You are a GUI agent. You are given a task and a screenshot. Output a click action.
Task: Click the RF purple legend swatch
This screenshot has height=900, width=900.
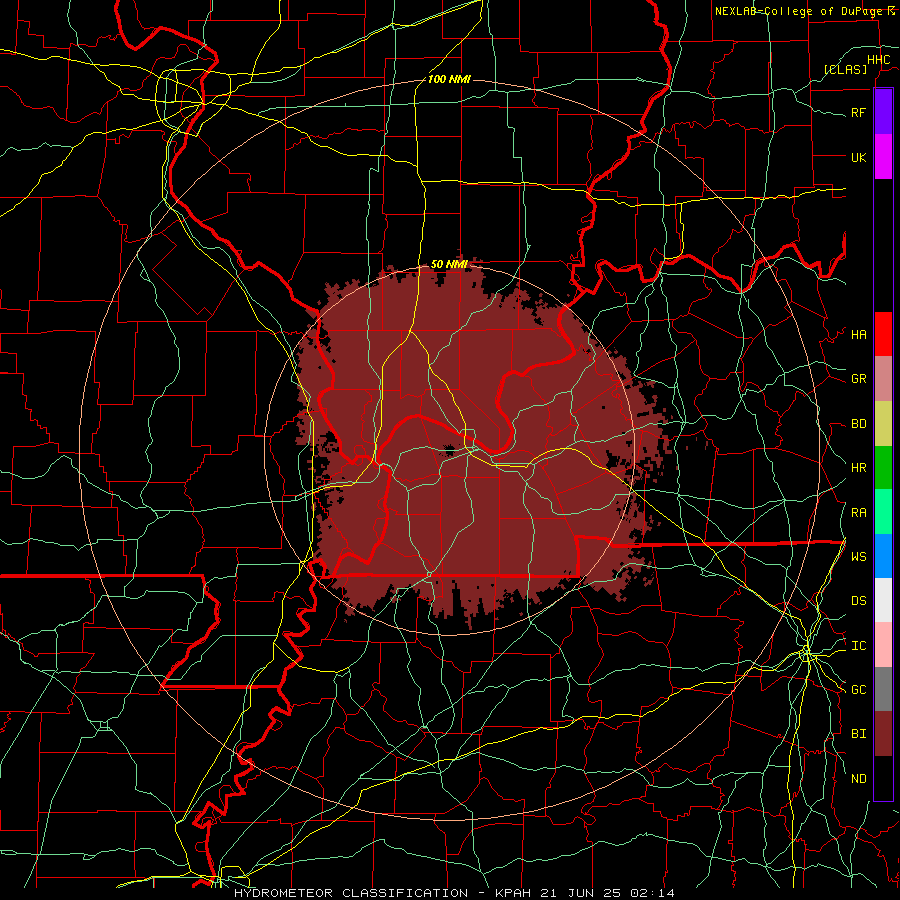point(883,112)
